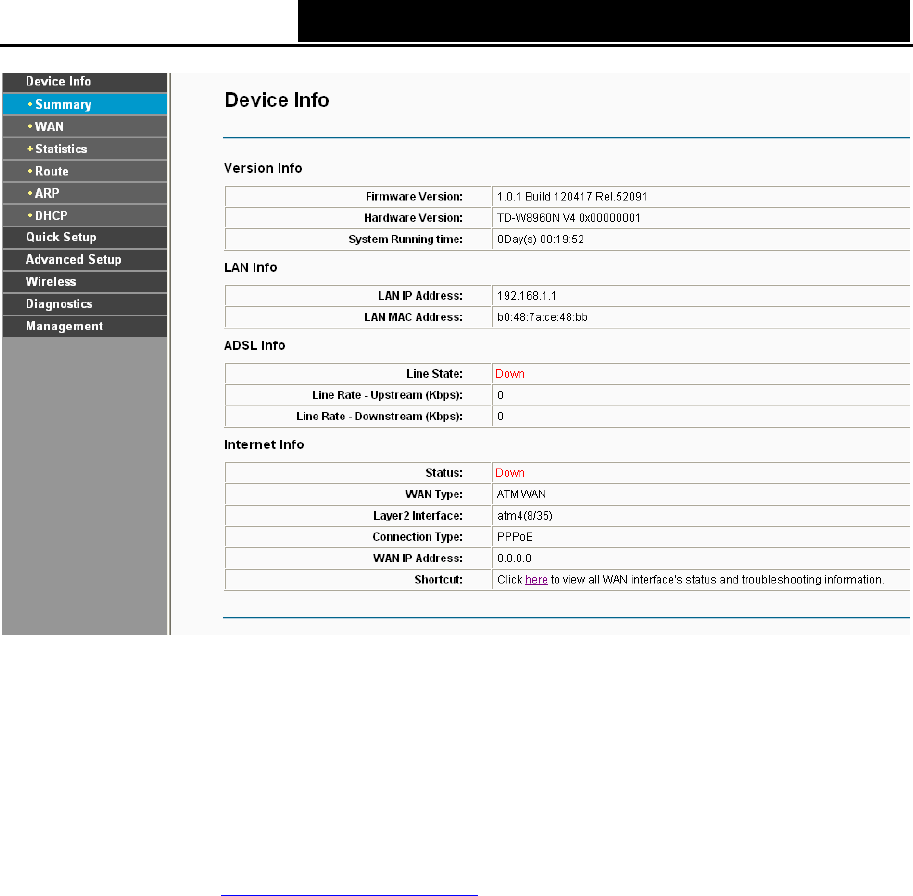Click the 'Line State:' label
This screenshot has height=896, width=913.
[x=434, y=374]
